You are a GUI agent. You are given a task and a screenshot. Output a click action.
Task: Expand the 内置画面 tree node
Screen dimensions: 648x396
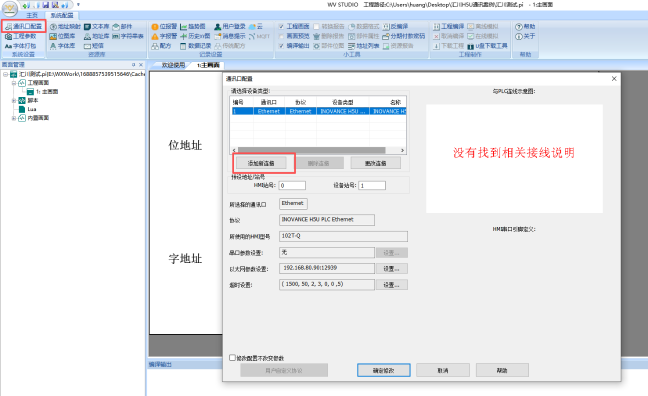point(14,118)
